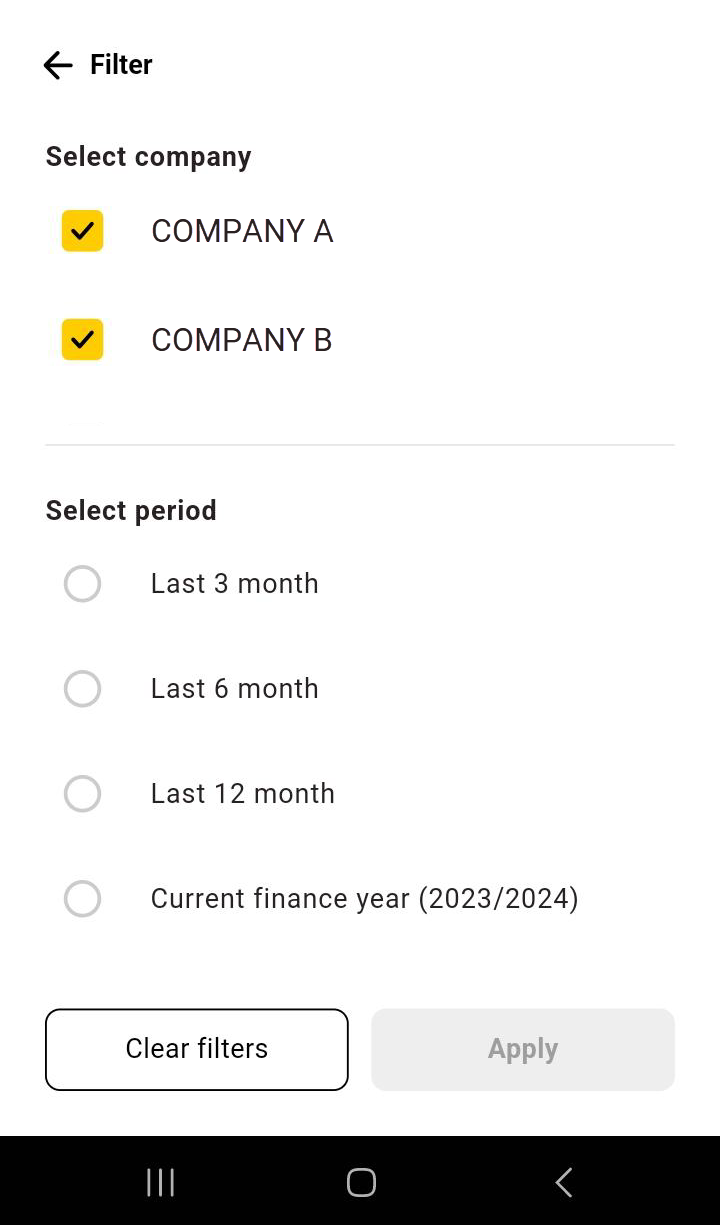Uncheck the COMPANY B checkbox

pos(82,339)
